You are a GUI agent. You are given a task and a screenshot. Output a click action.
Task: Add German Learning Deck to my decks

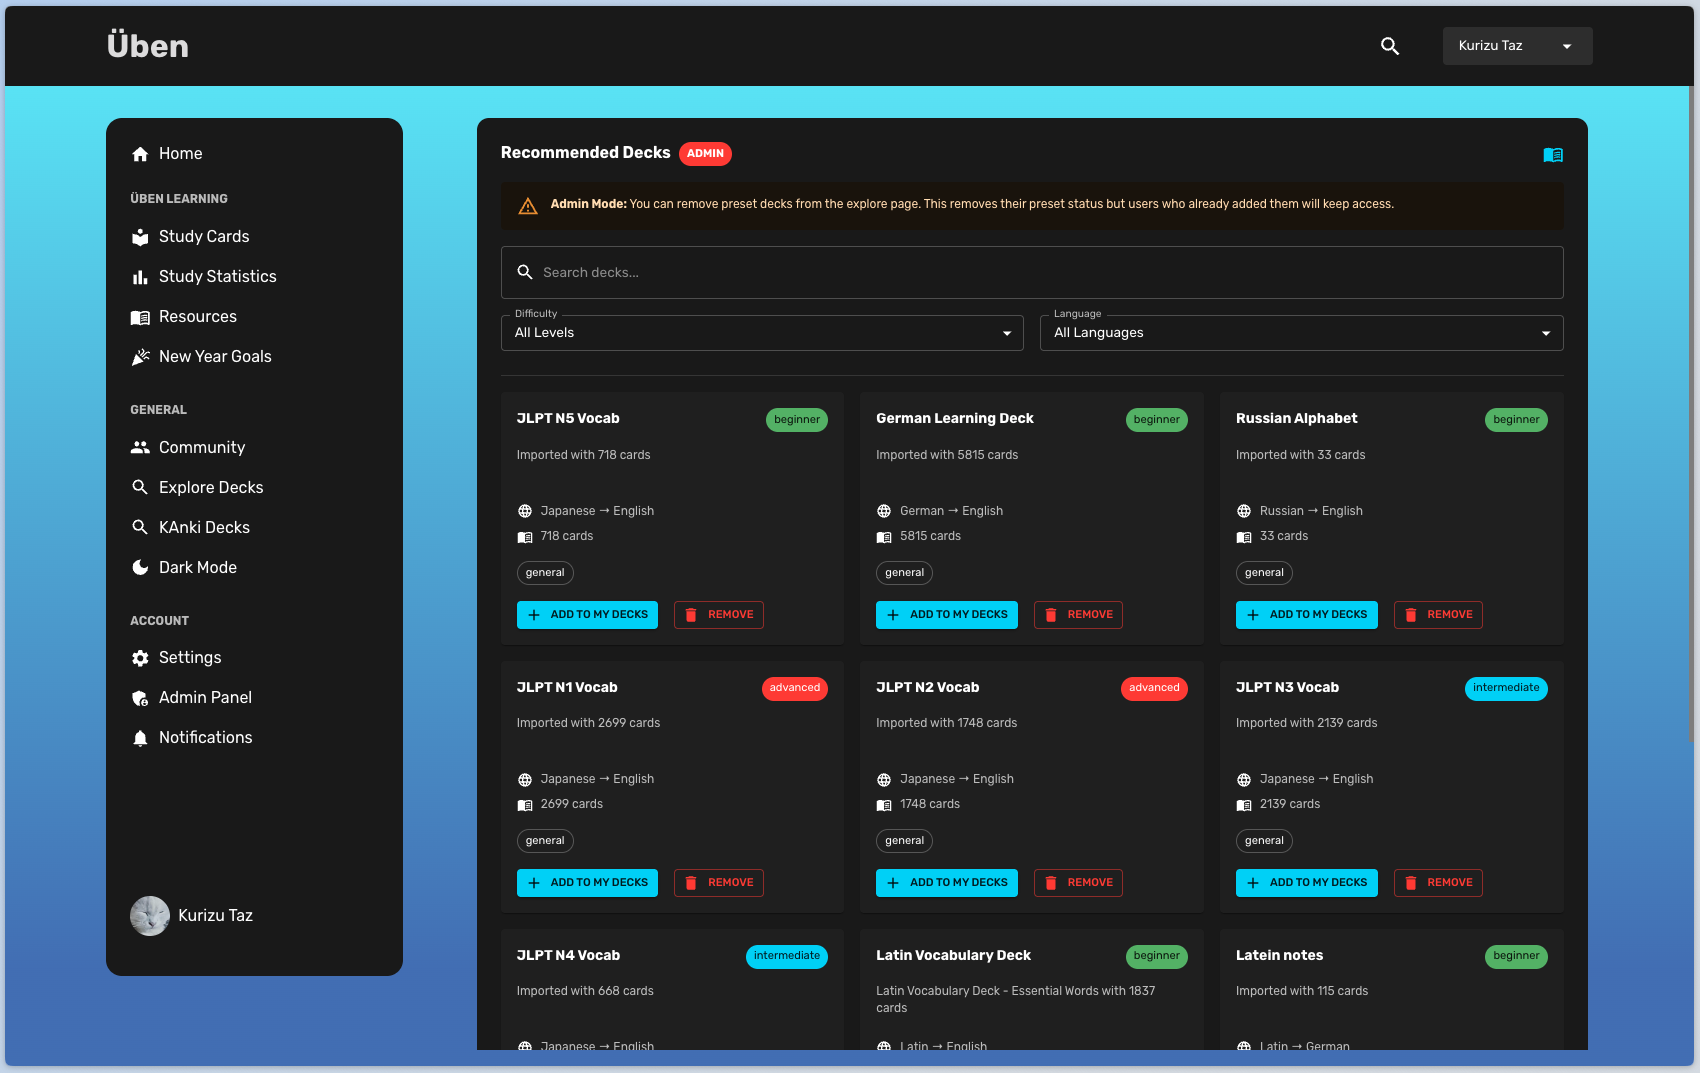tap(947, 615)
